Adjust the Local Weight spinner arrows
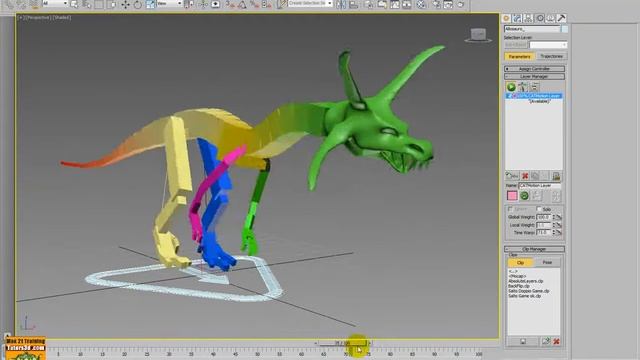This screenshot has height=360, width=640. (554, 225)
